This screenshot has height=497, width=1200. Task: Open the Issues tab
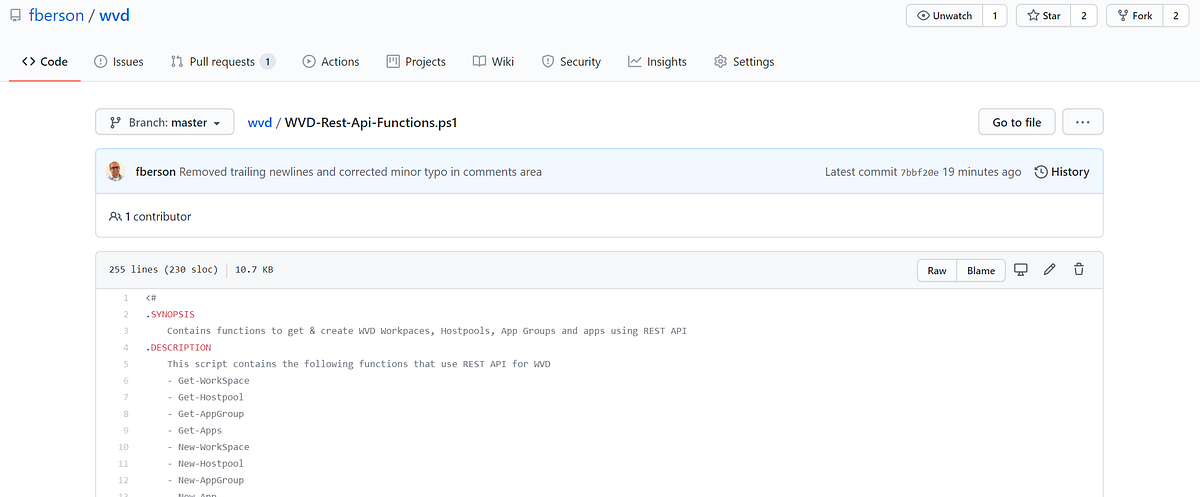[119, 61]
